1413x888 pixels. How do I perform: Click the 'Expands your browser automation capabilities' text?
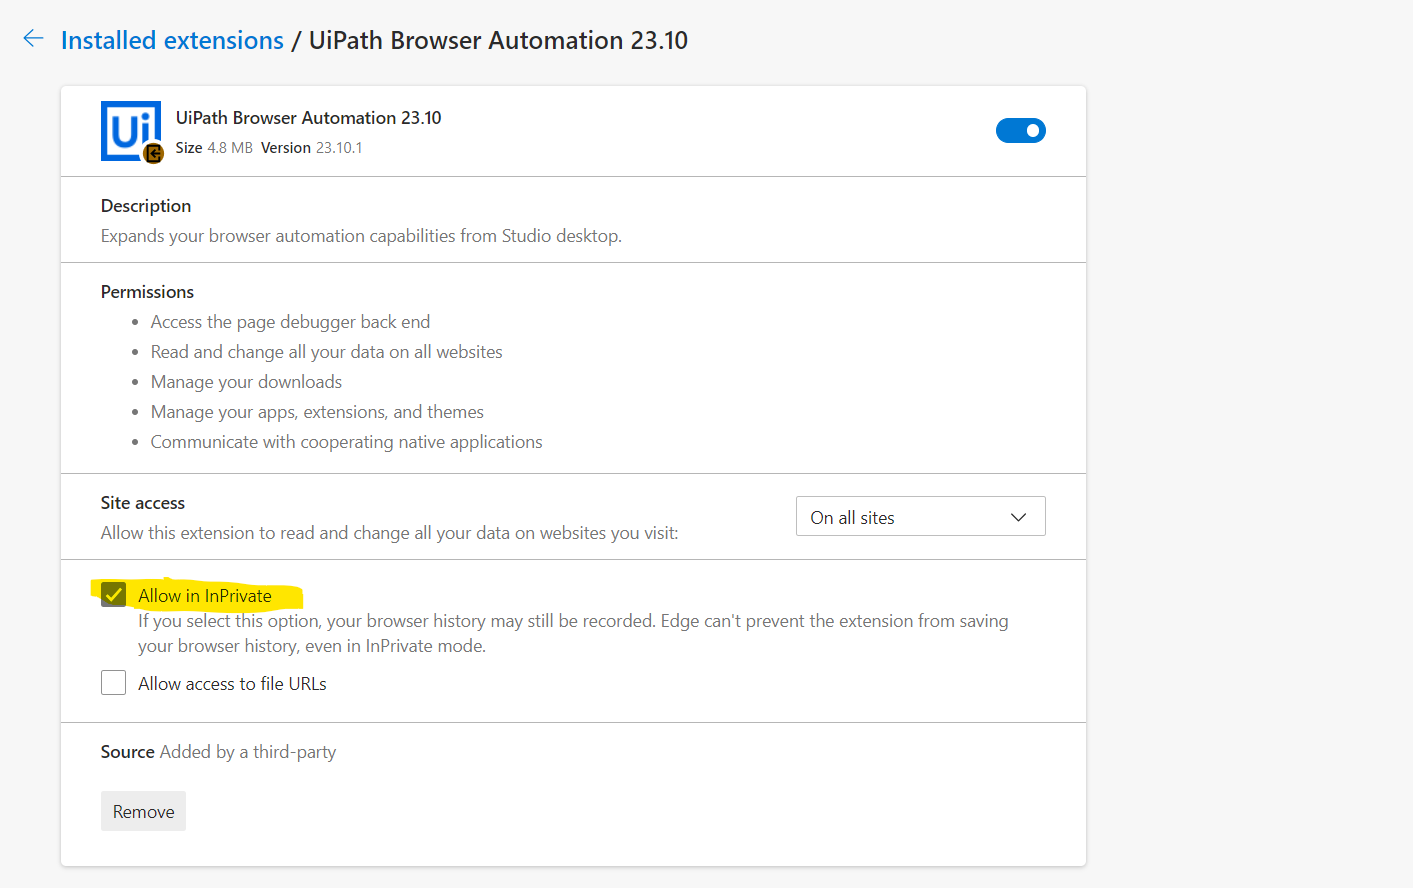coord(361,236)
